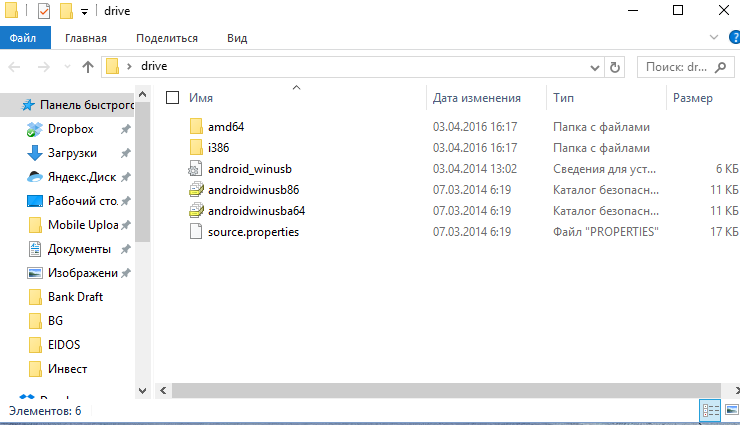Select the i386 folder icon

[x=196, y=148]
